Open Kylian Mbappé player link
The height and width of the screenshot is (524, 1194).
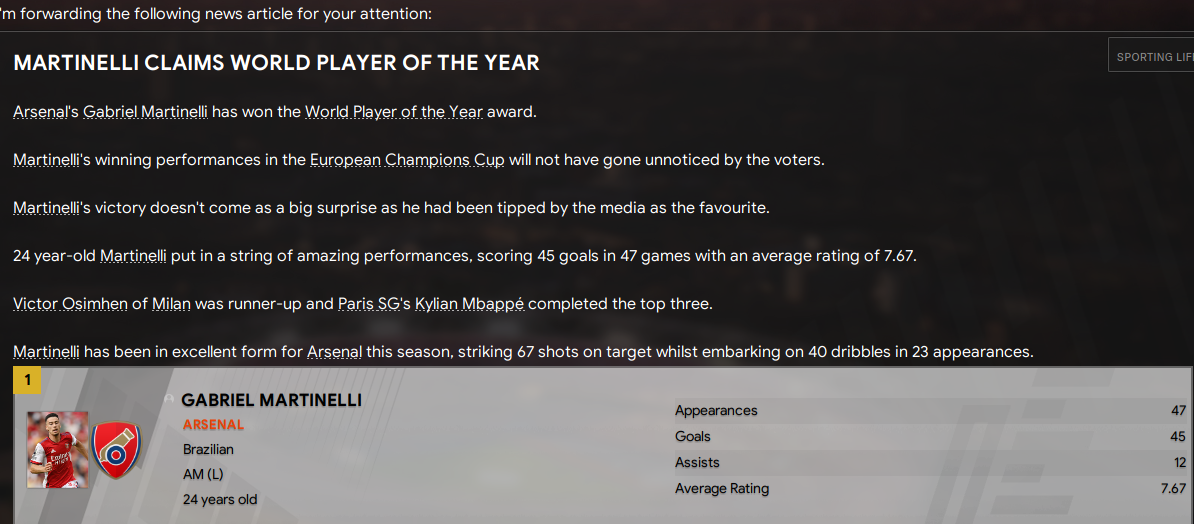(470, 304)
